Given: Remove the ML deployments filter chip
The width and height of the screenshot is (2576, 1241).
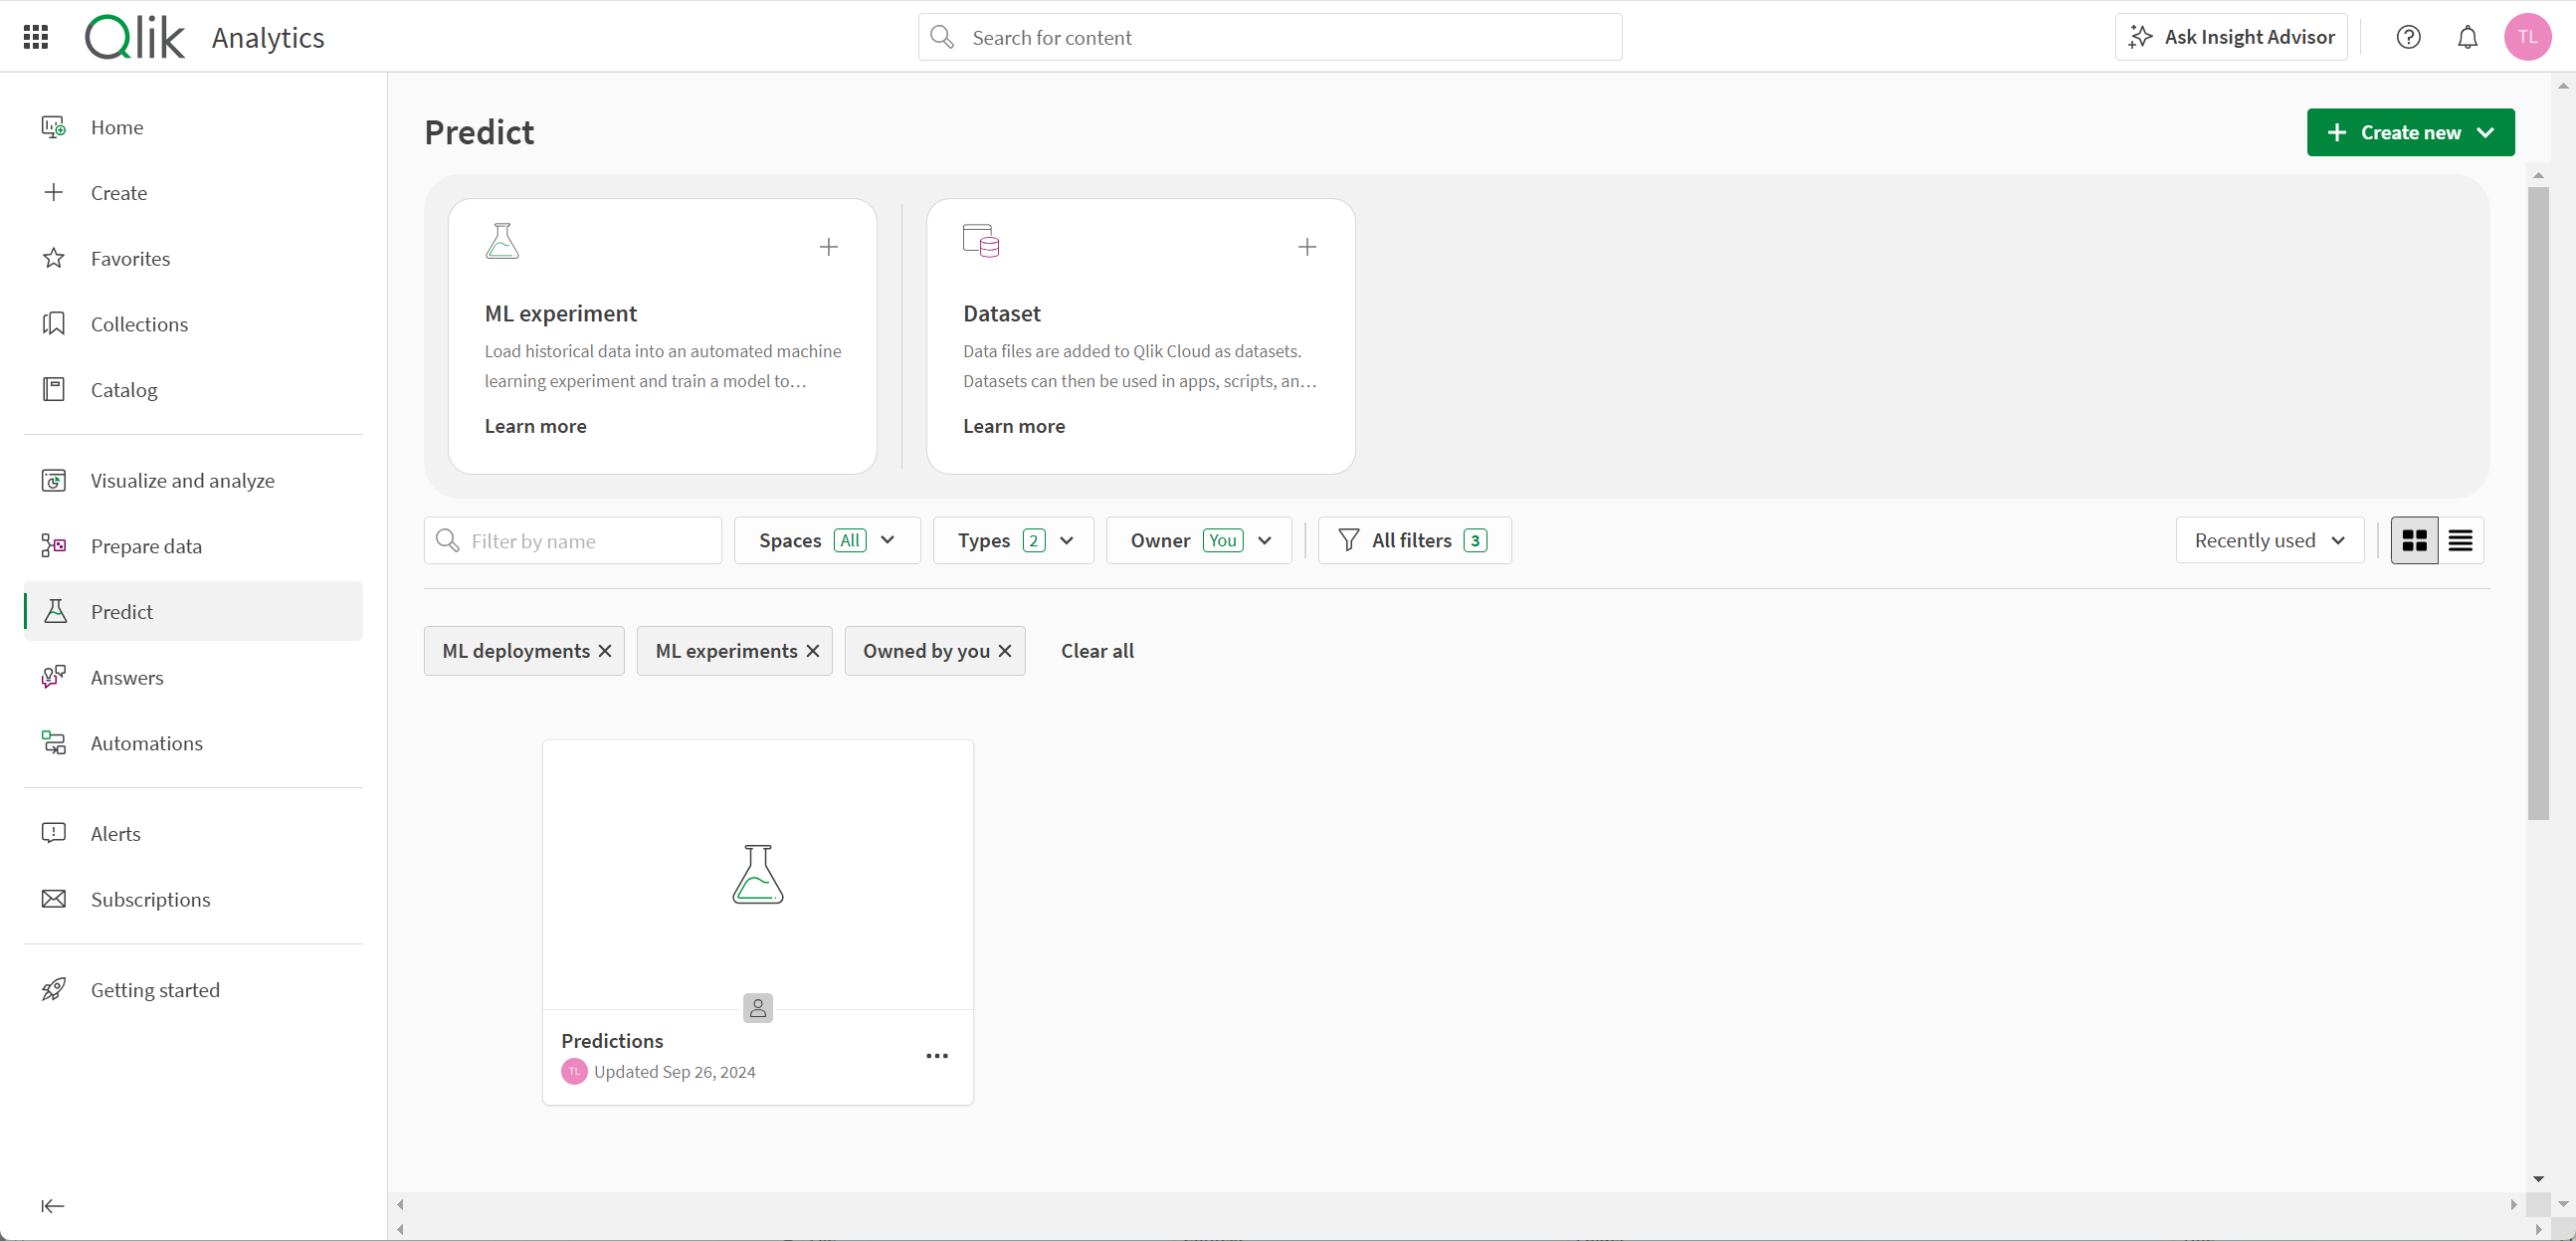Looking at the screenshot, I should coord(604,650).
